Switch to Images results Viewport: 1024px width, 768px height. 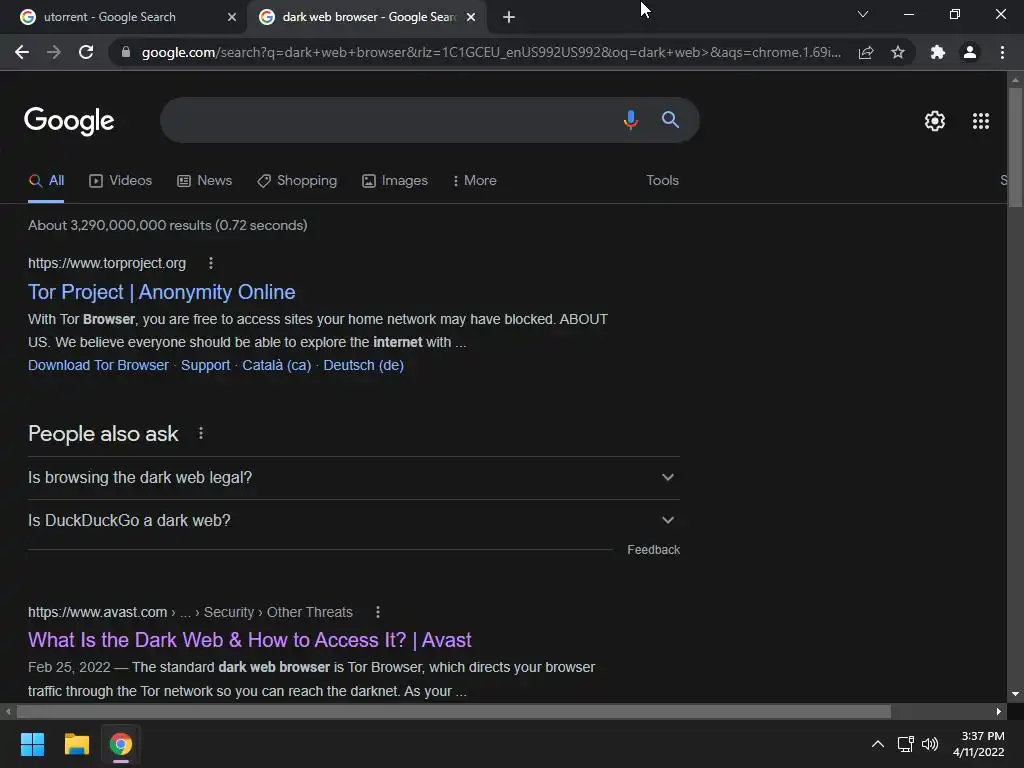coord(395,181)
